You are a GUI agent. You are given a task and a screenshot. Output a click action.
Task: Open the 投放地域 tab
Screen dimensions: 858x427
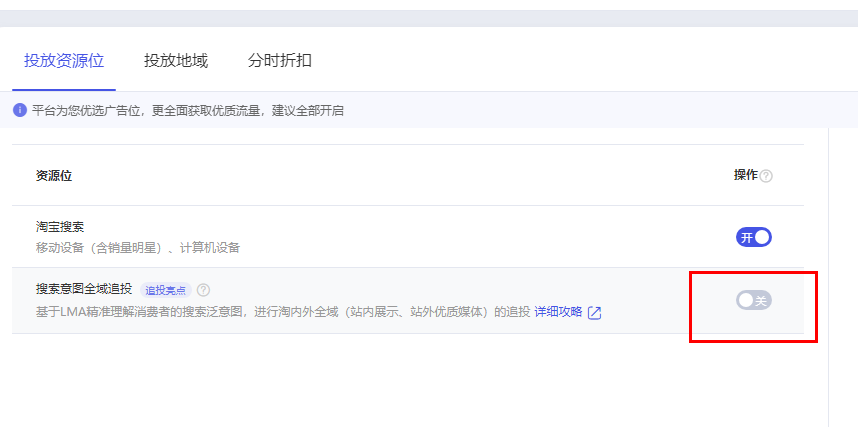click(175, 61)
